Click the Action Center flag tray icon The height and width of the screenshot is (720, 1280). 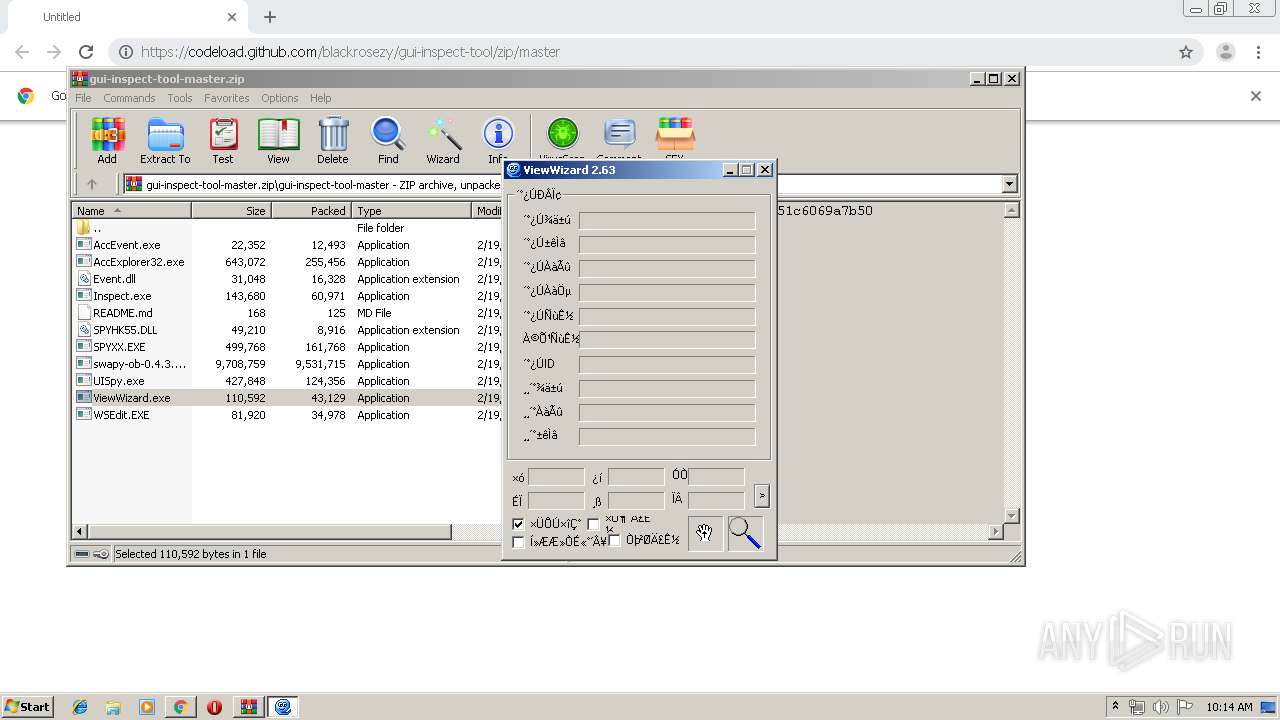1185,707
